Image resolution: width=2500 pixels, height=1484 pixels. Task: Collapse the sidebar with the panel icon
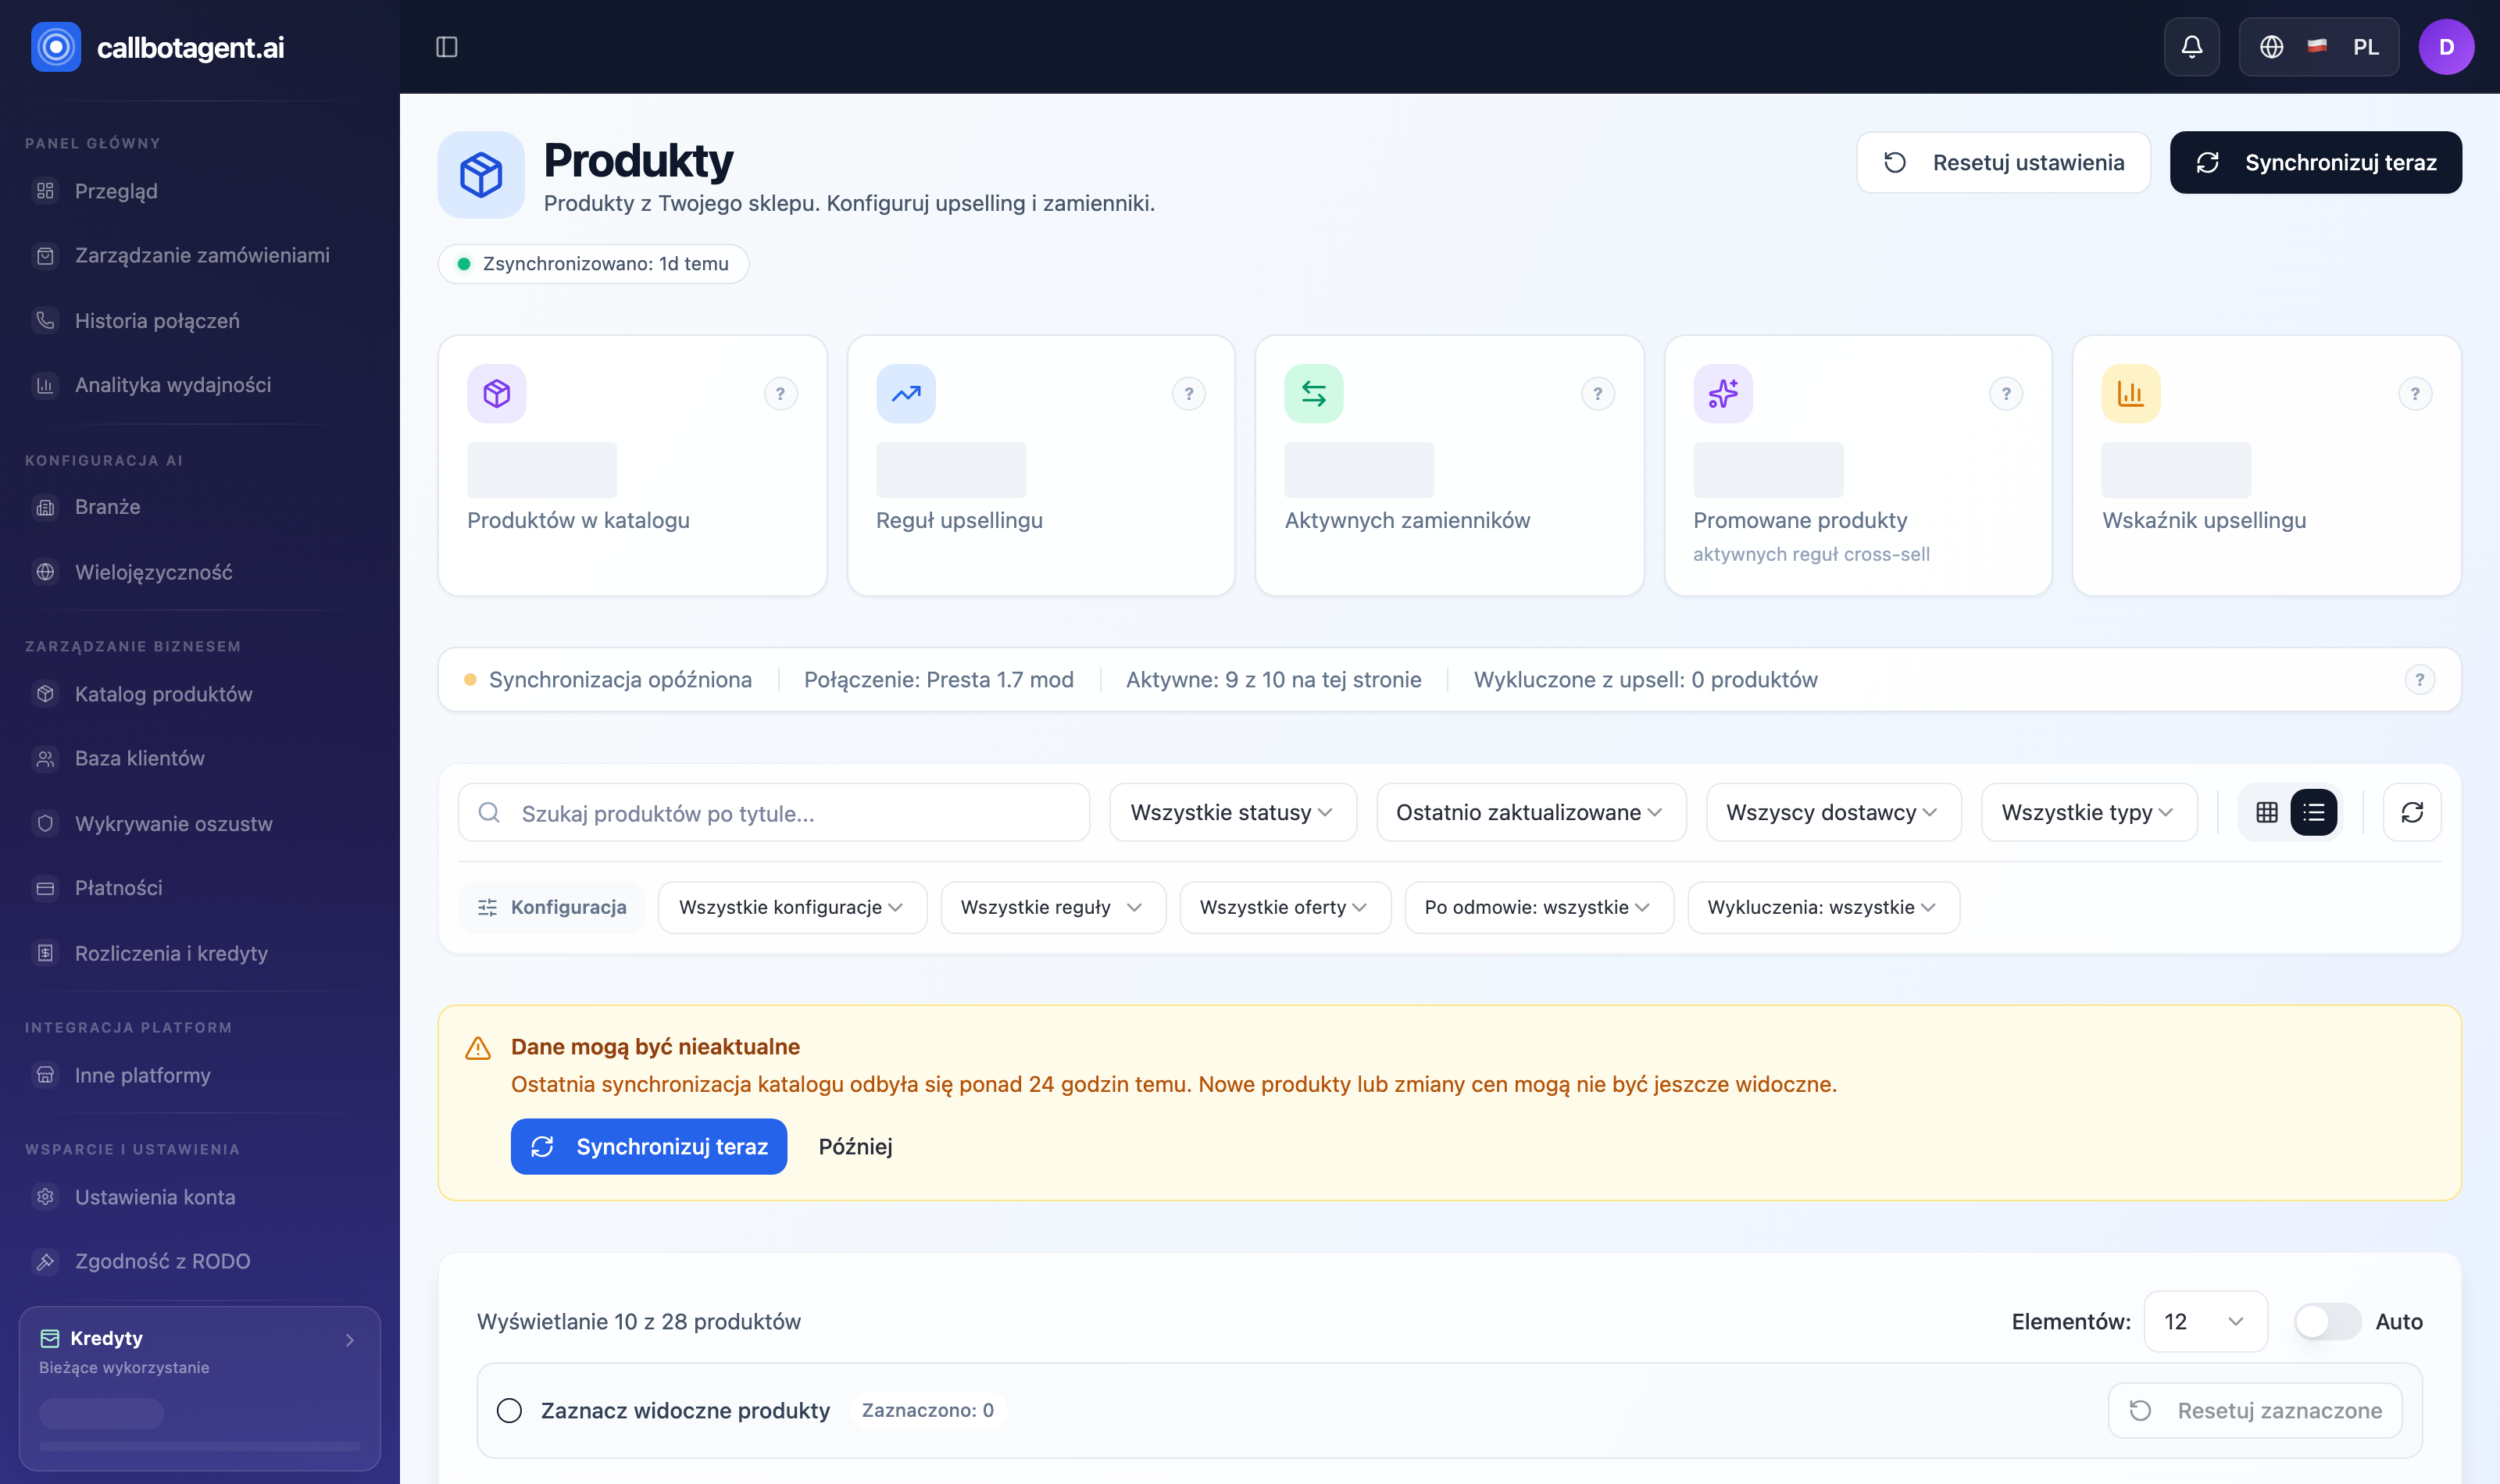(447, 47)
